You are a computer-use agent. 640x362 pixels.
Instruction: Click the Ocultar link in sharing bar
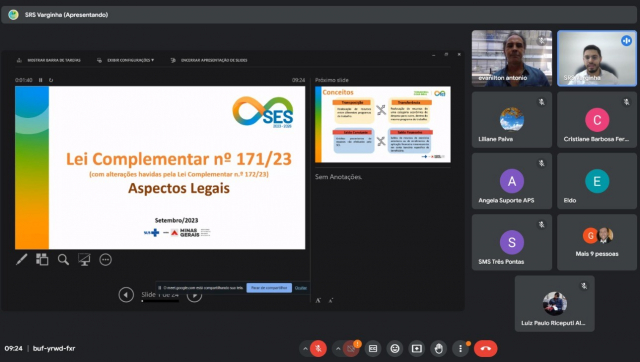click(301, 288)
